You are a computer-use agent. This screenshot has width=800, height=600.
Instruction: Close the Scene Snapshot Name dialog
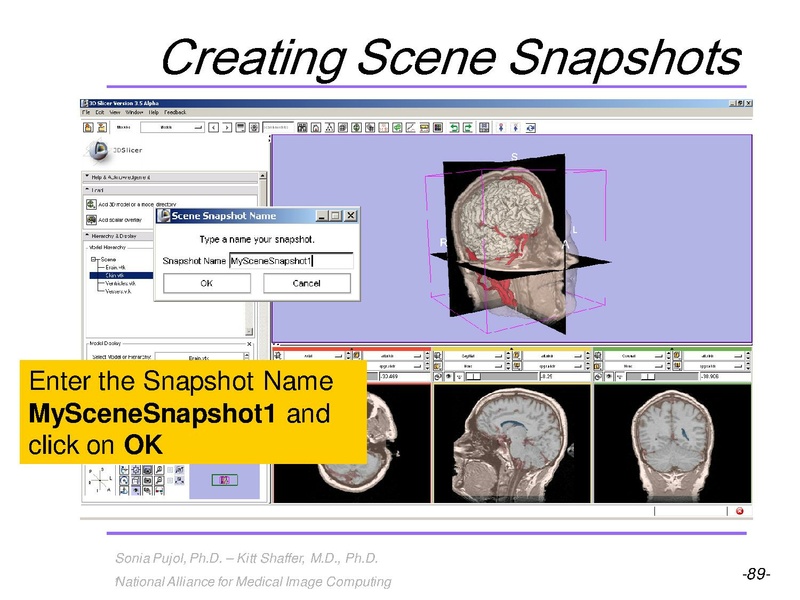(x=351, y=216)
